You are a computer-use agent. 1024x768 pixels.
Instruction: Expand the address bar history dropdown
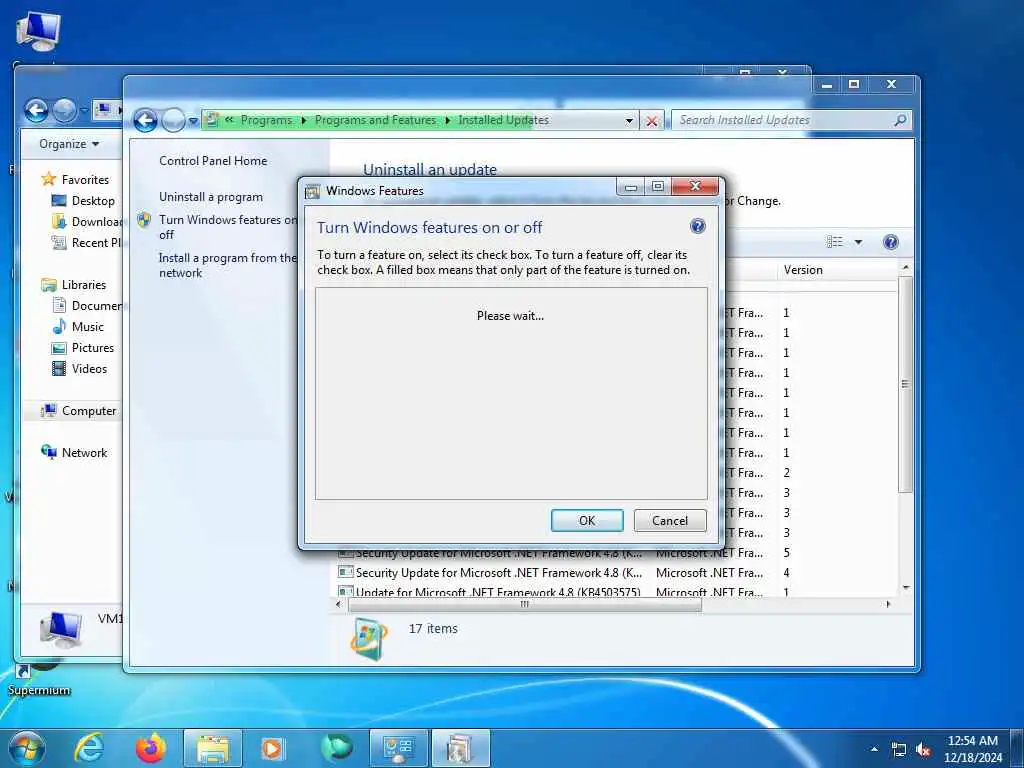click(x=629, y=121)
